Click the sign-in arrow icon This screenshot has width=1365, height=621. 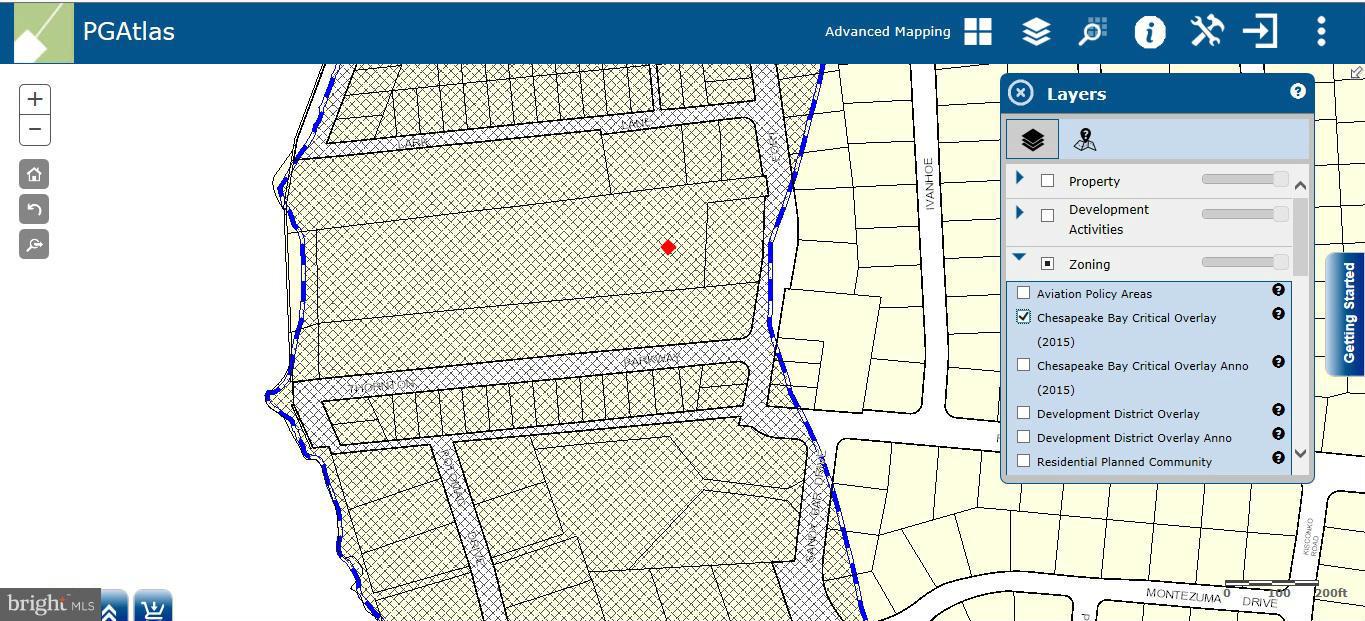[1261, 32]
